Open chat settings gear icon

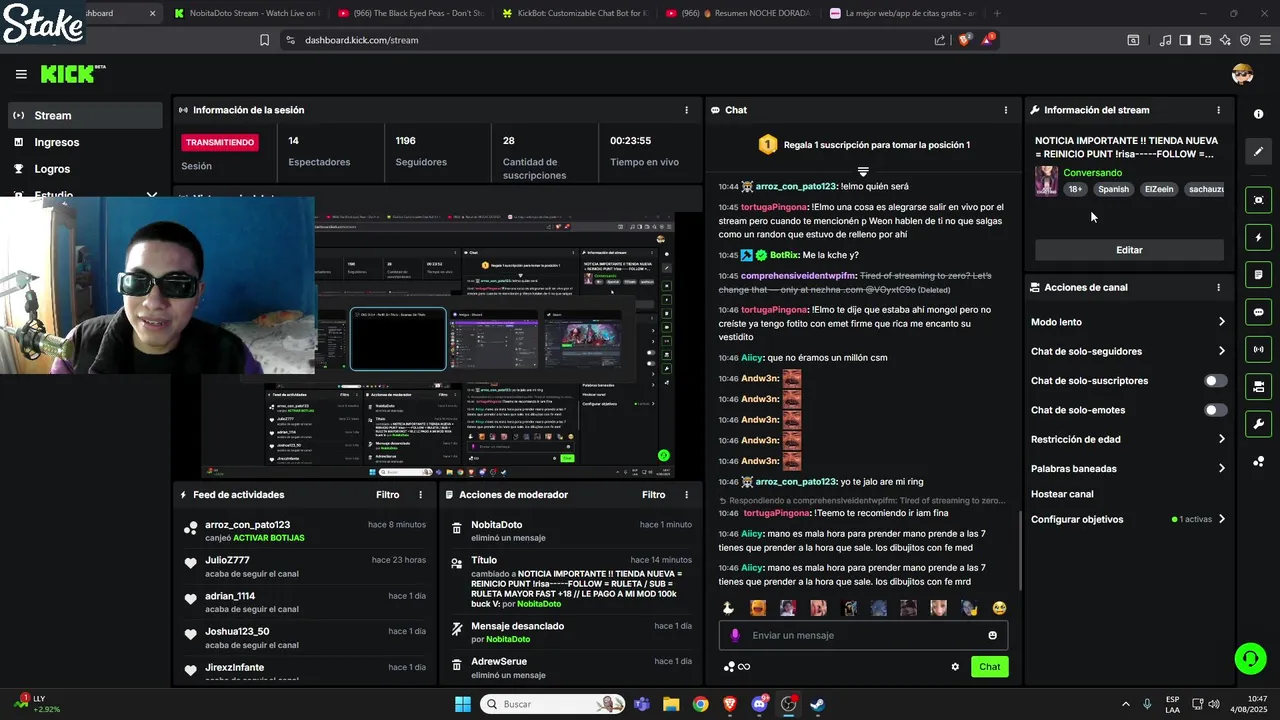[x=955, y=667]
